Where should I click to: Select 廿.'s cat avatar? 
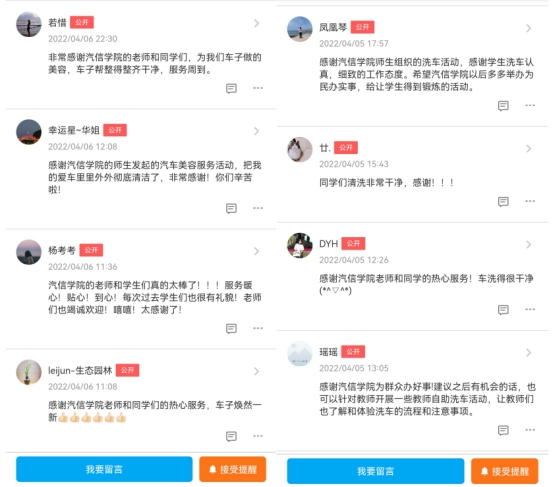tap(300, 150)
